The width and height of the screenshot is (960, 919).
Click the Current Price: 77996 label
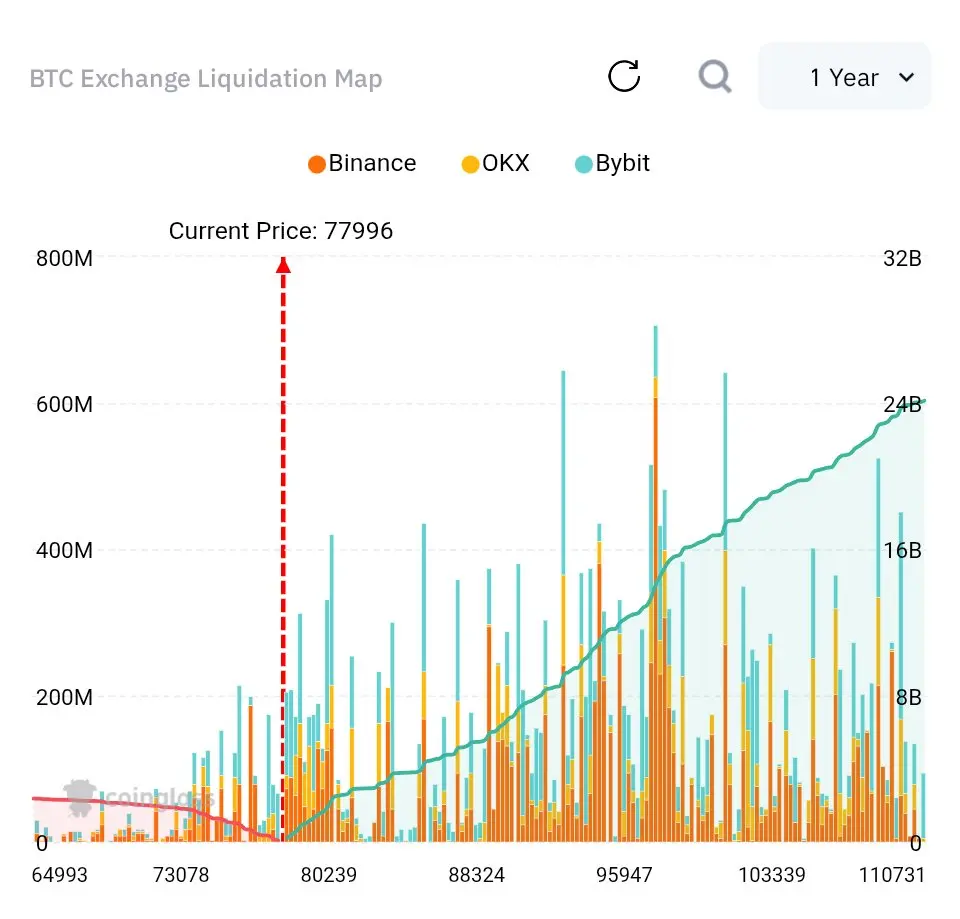pos(280,231)
